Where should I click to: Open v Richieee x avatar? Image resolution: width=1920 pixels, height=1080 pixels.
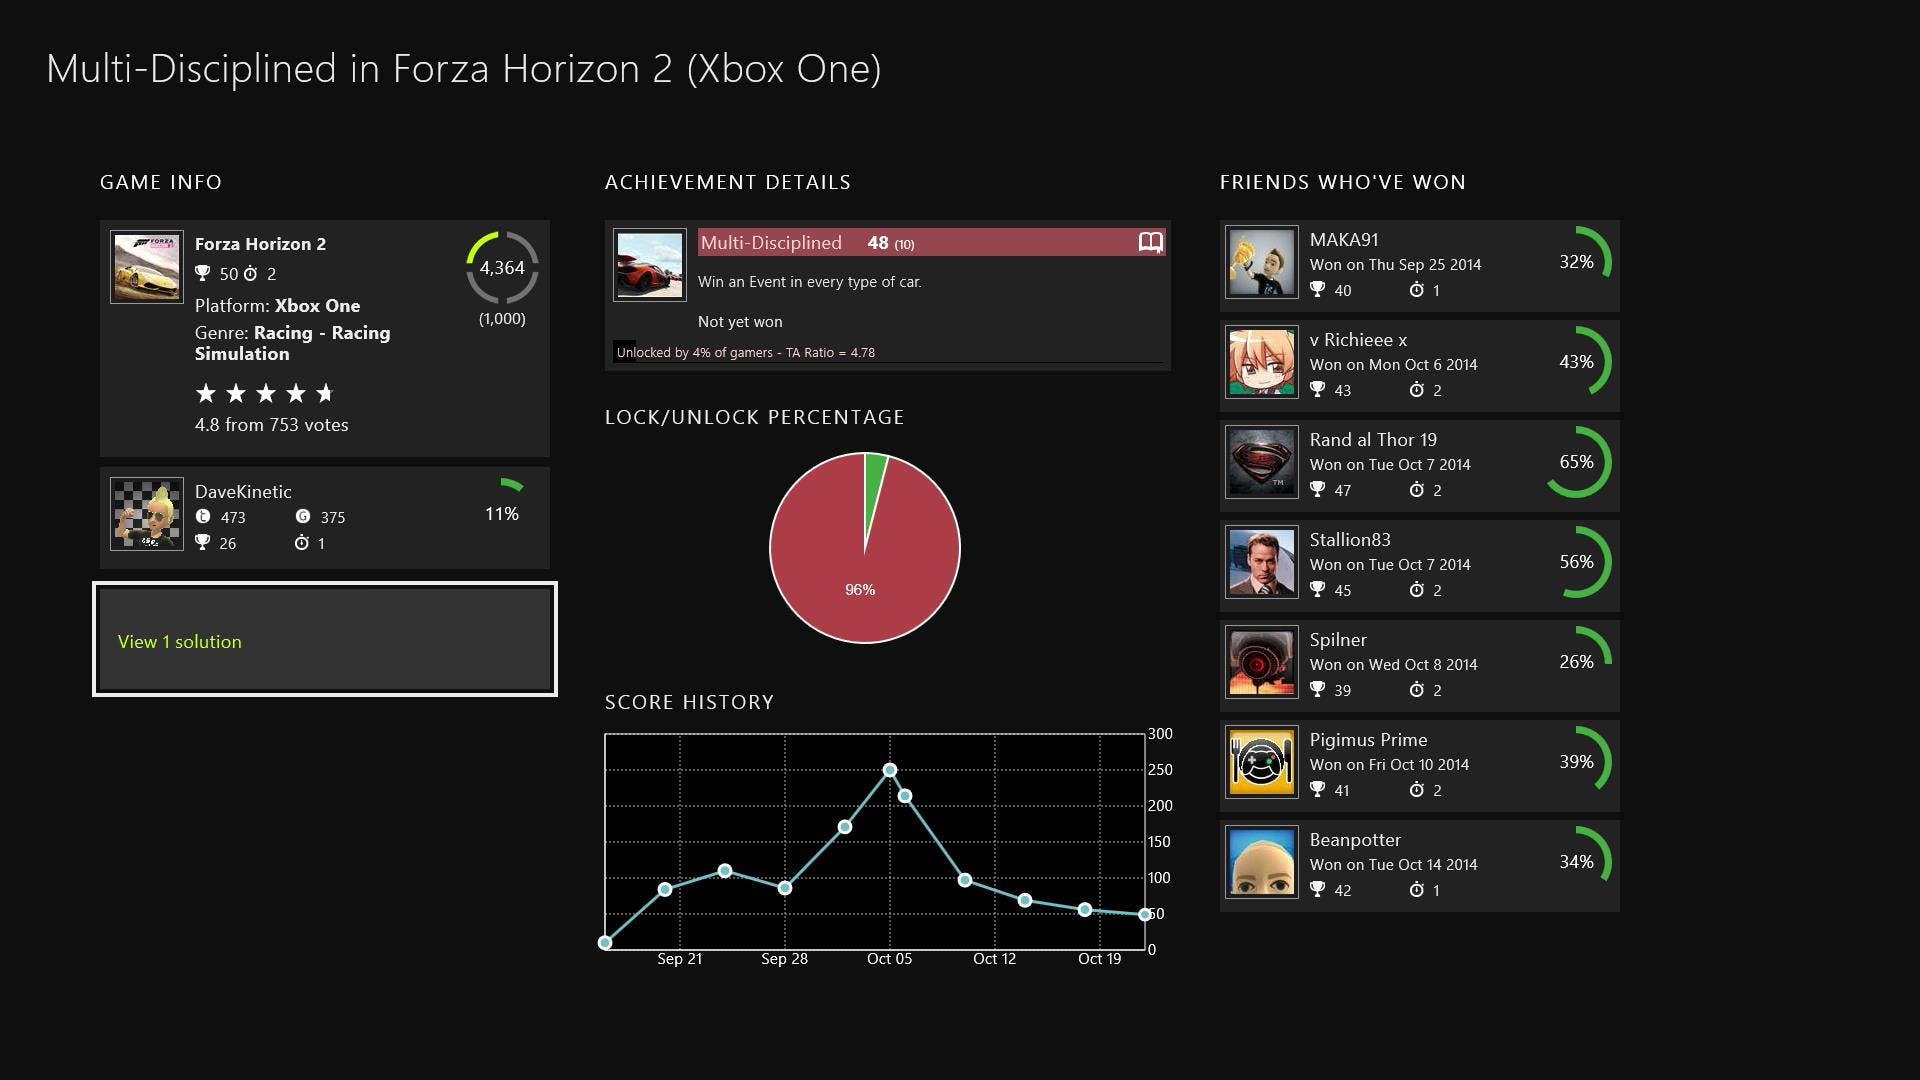1262,362
